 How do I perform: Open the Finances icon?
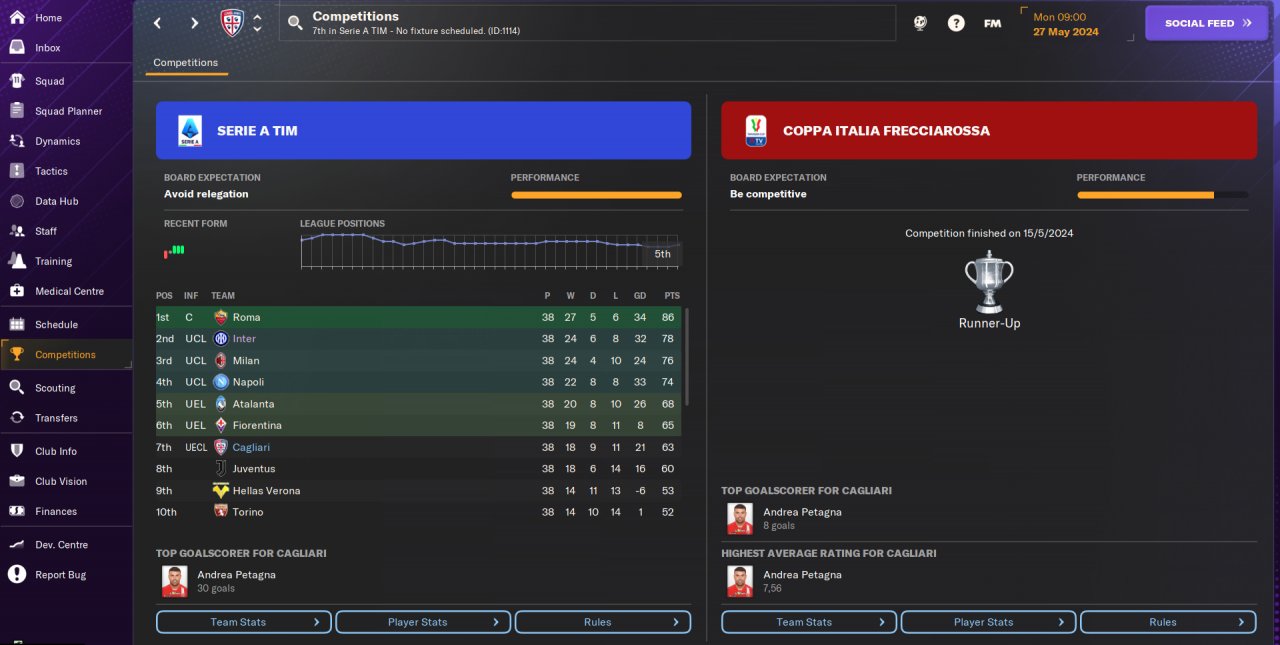17,511
